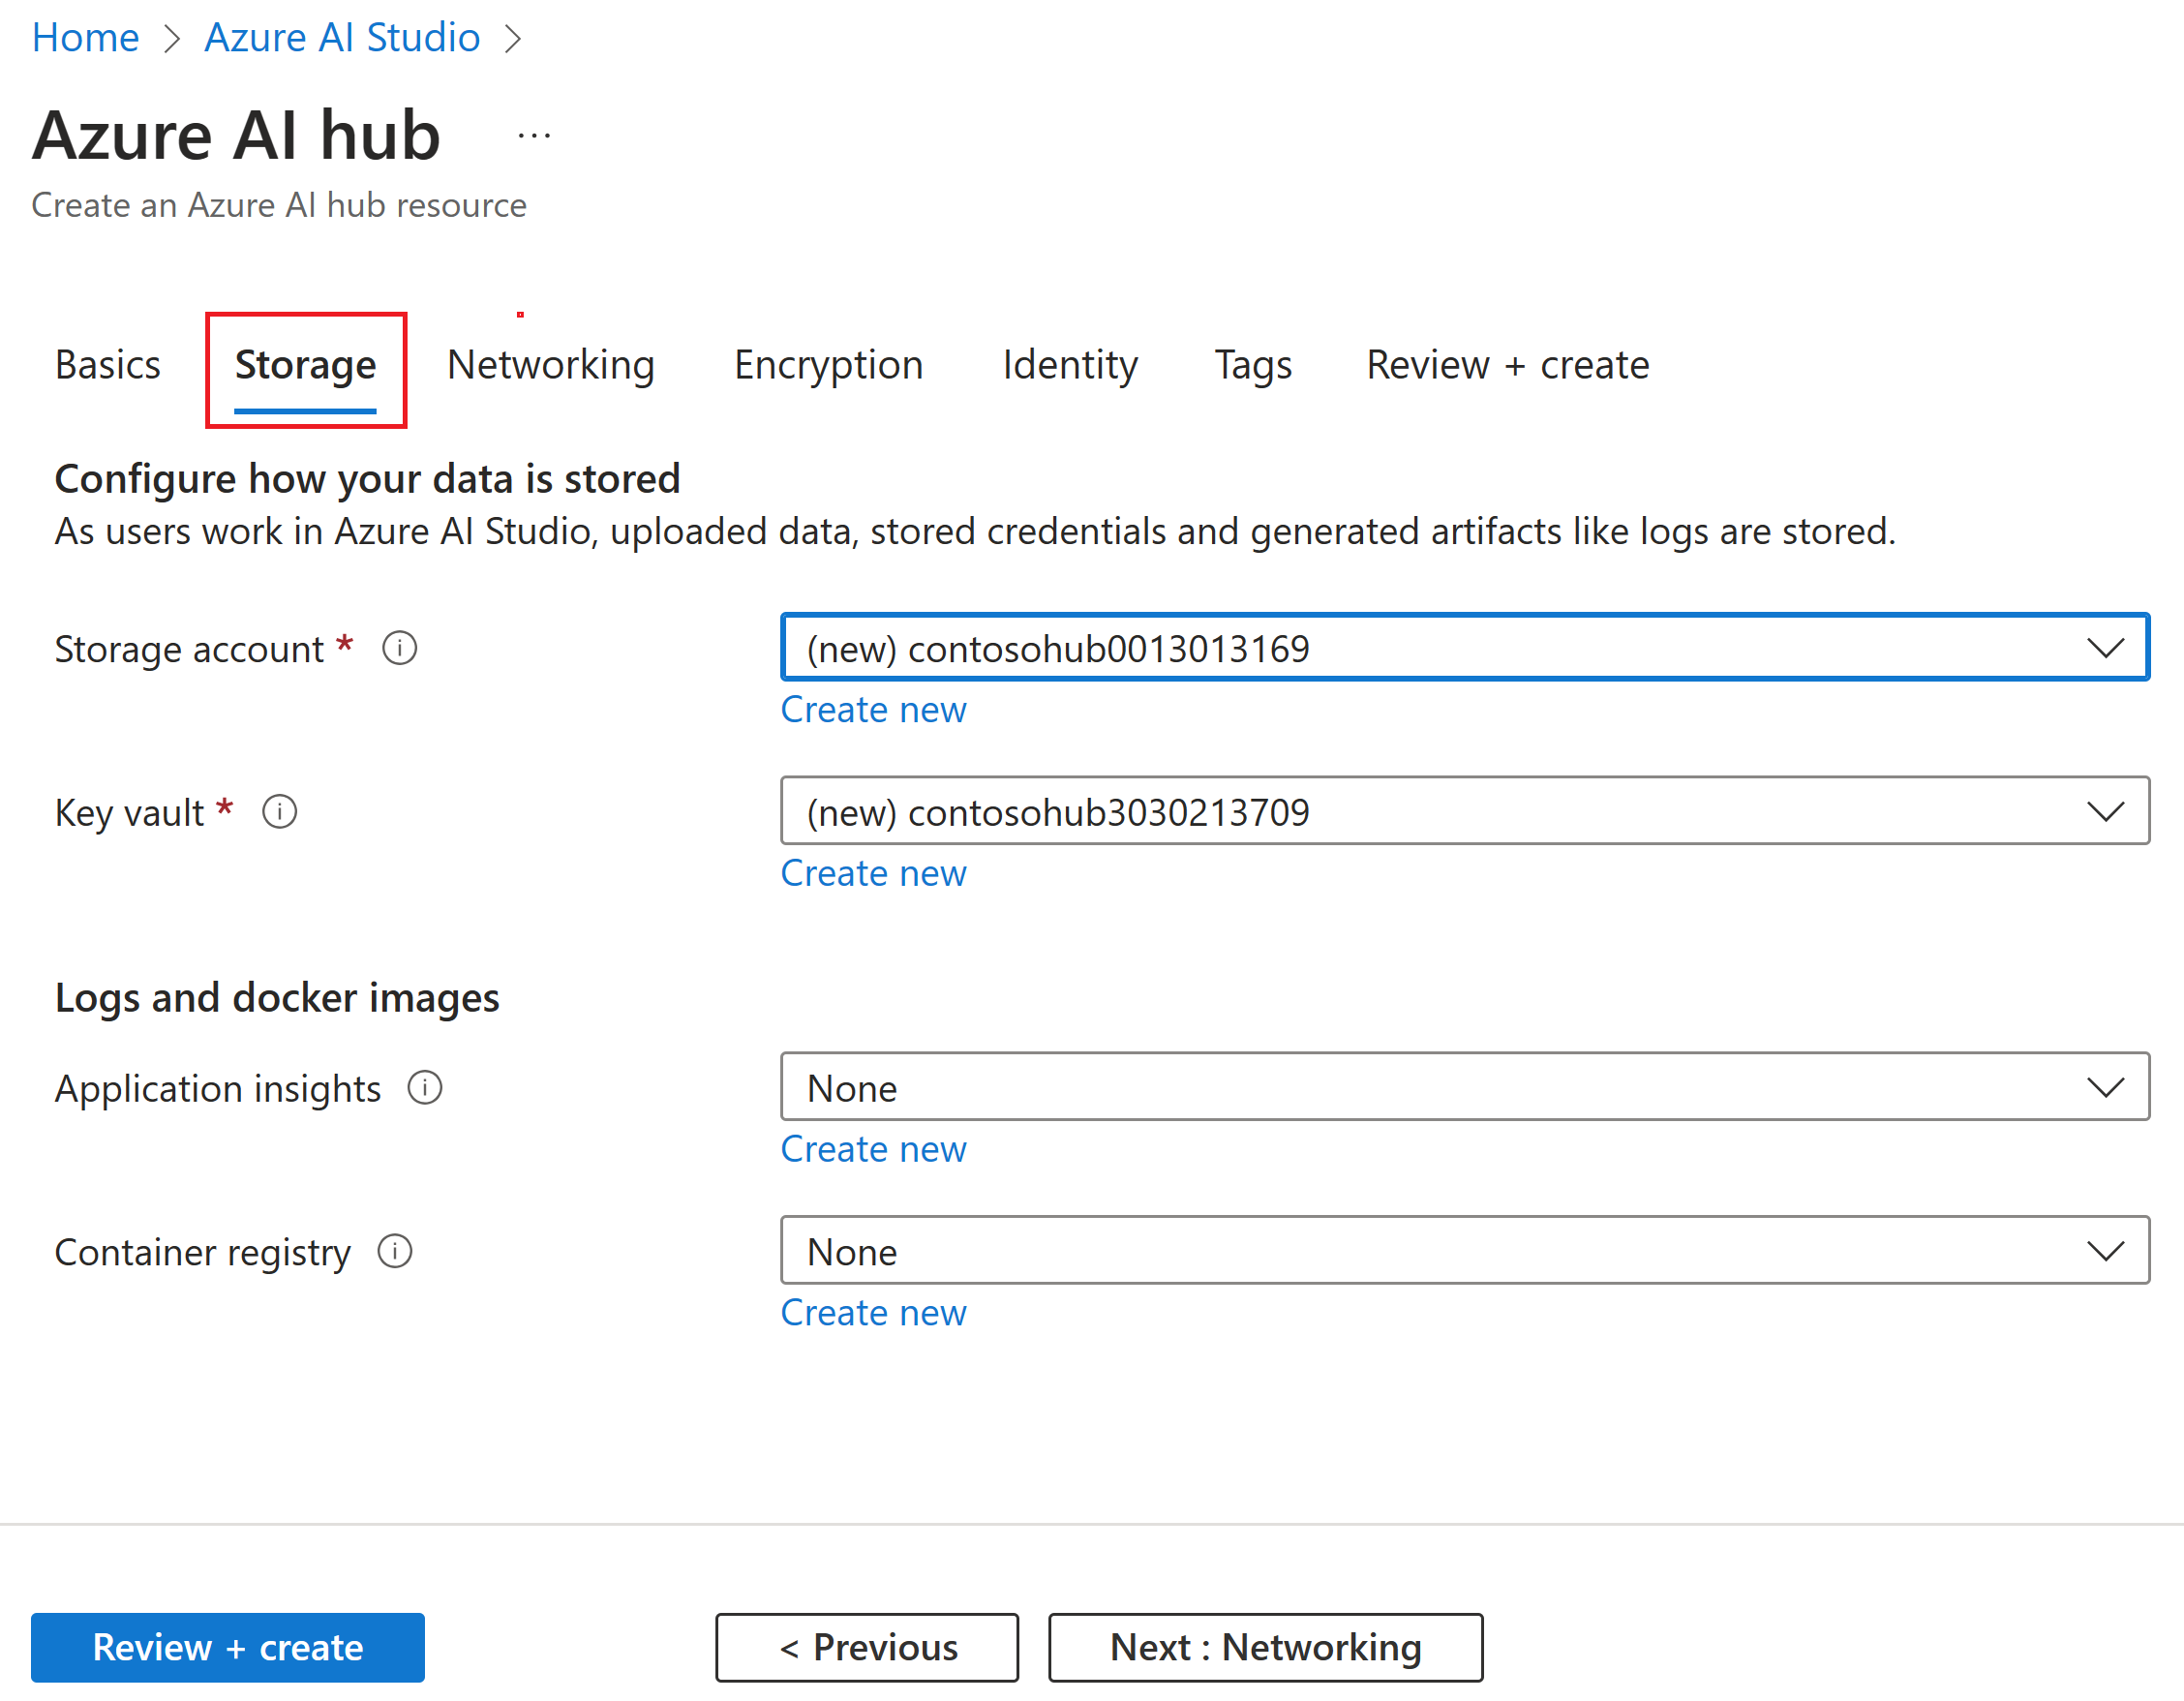Click the Next : Networking button

coord(1265,1648)
